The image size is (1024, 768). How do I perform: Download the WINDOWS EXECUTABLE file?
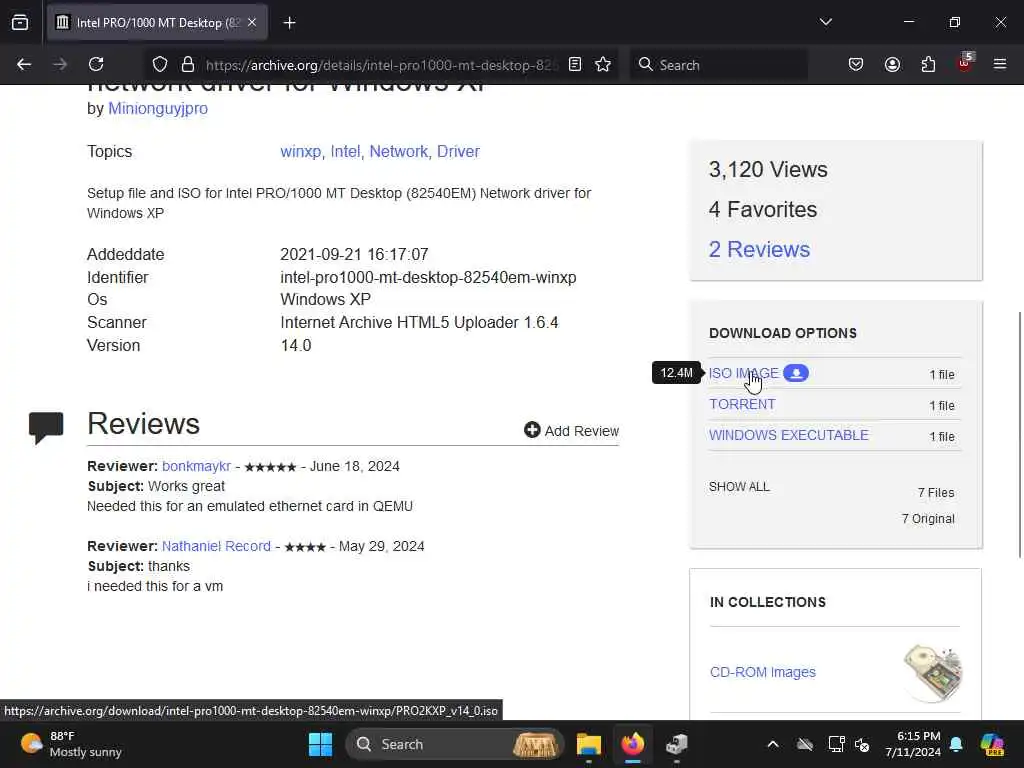tap(789, 436)
